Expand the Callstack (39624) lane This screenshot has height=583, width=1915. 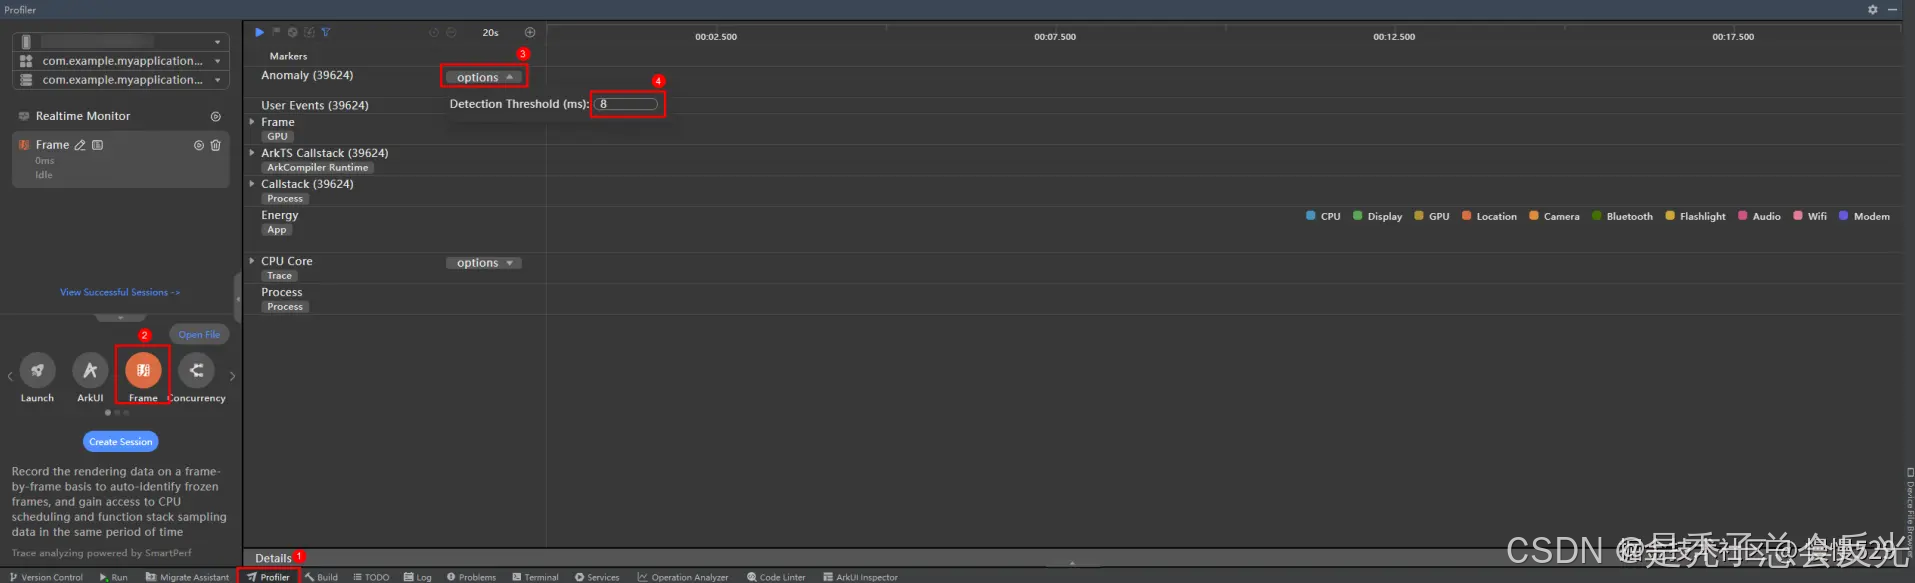pyautogui.click(x=252, y=184)
